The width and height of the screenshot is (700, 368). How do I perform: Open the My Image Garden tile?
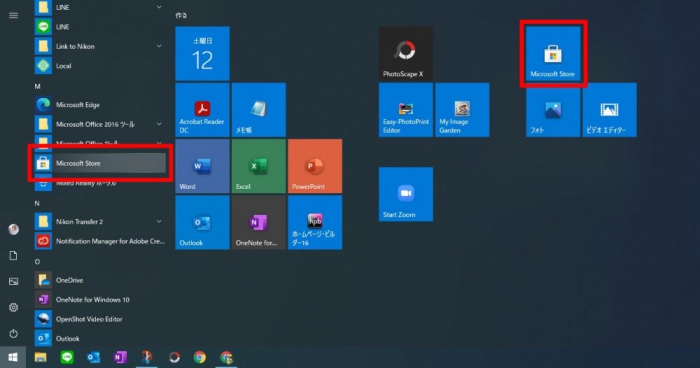point(462,110)
